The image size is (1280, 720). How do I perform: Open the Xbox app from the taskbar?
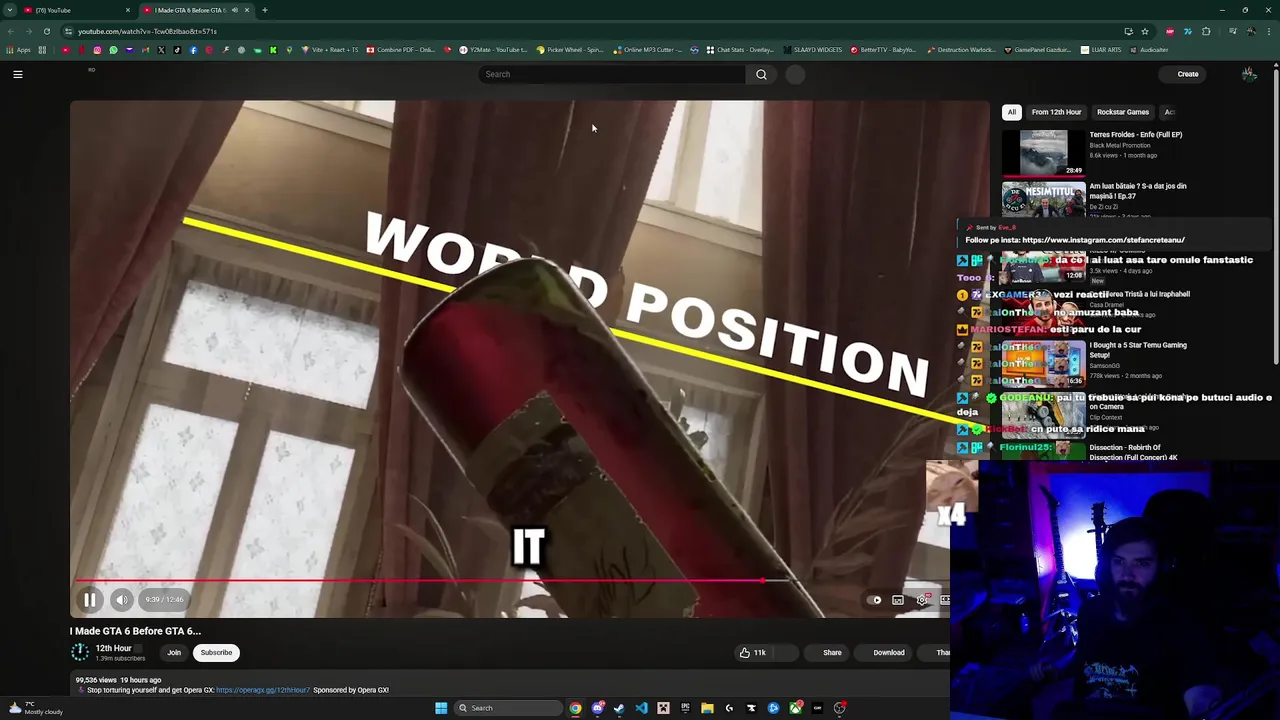click(795, 708)
